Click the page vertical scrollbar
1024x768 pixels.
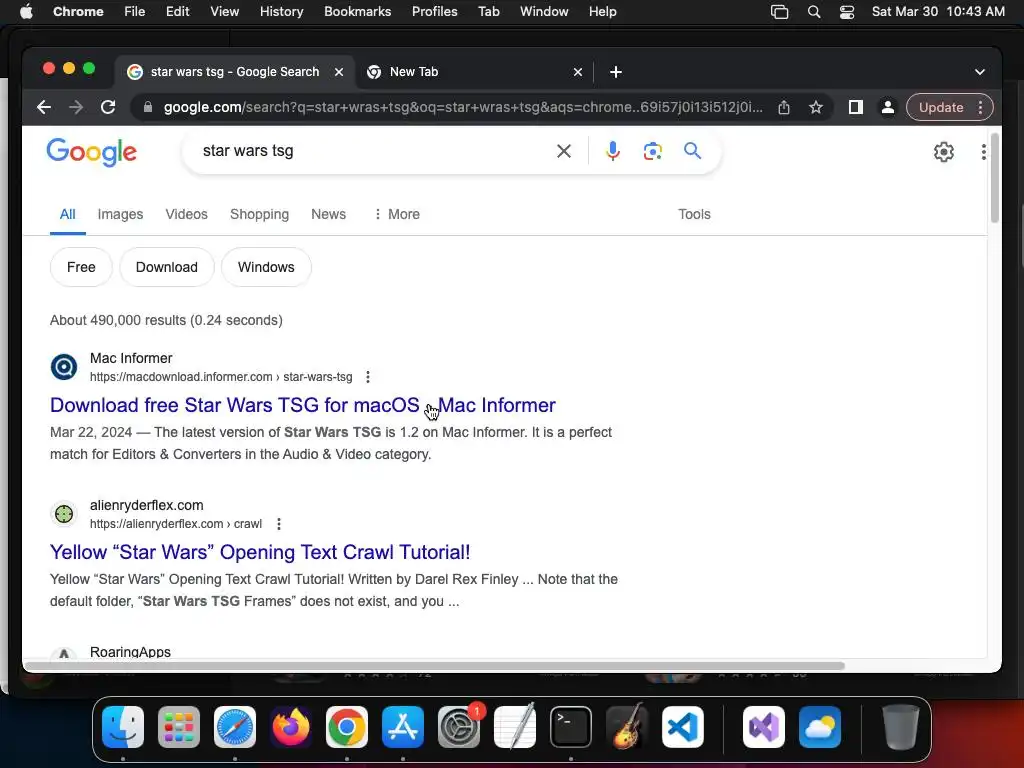pos(995,178)
